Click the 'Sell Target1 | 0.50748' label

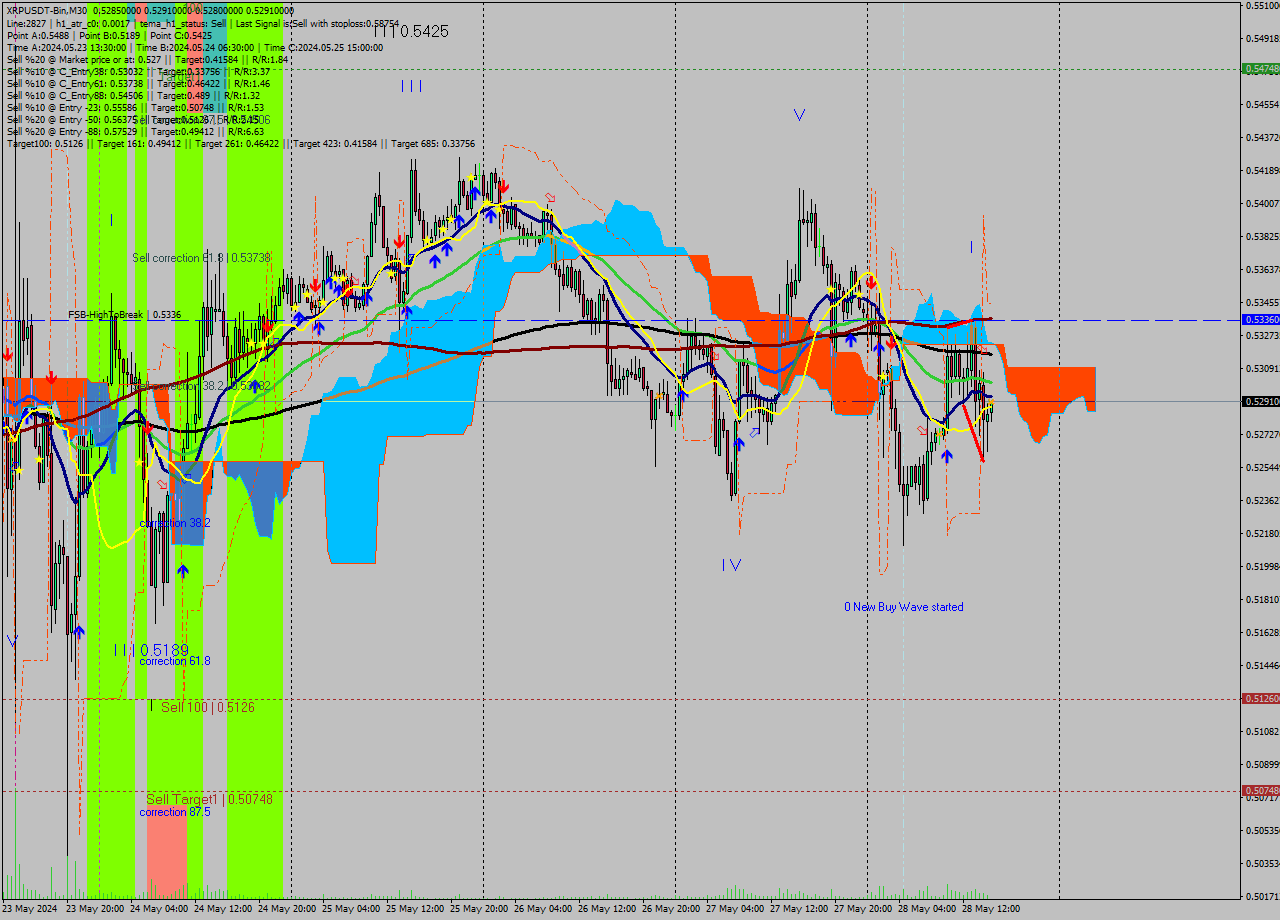209,799
